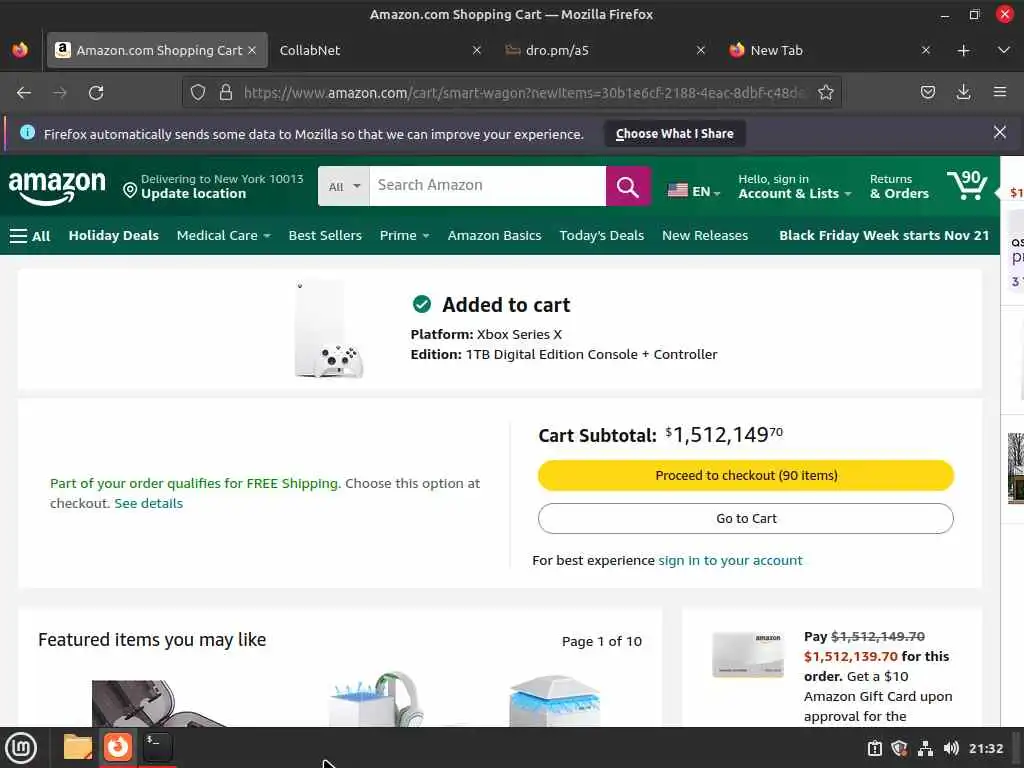Click the Firefox back arrow

(24, 93)
